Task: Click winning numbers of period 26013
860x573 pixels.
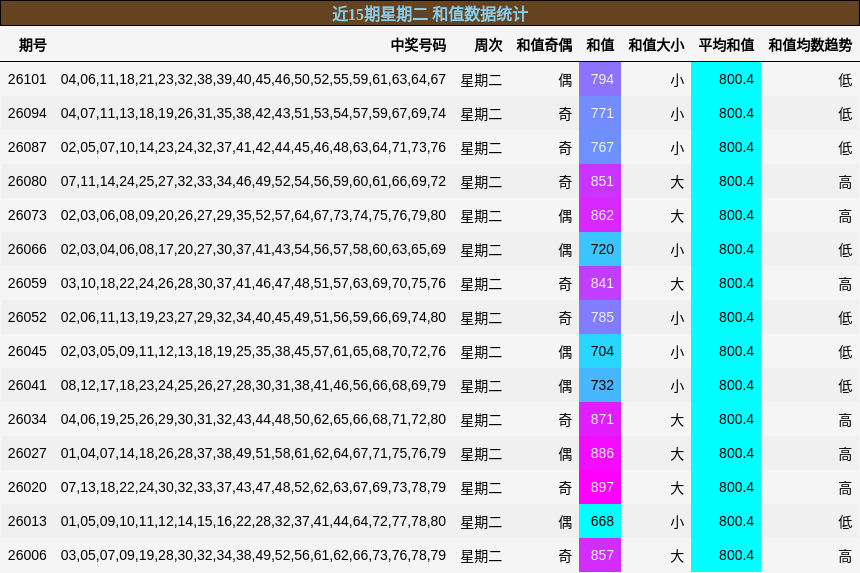Action: pos(253,521)
